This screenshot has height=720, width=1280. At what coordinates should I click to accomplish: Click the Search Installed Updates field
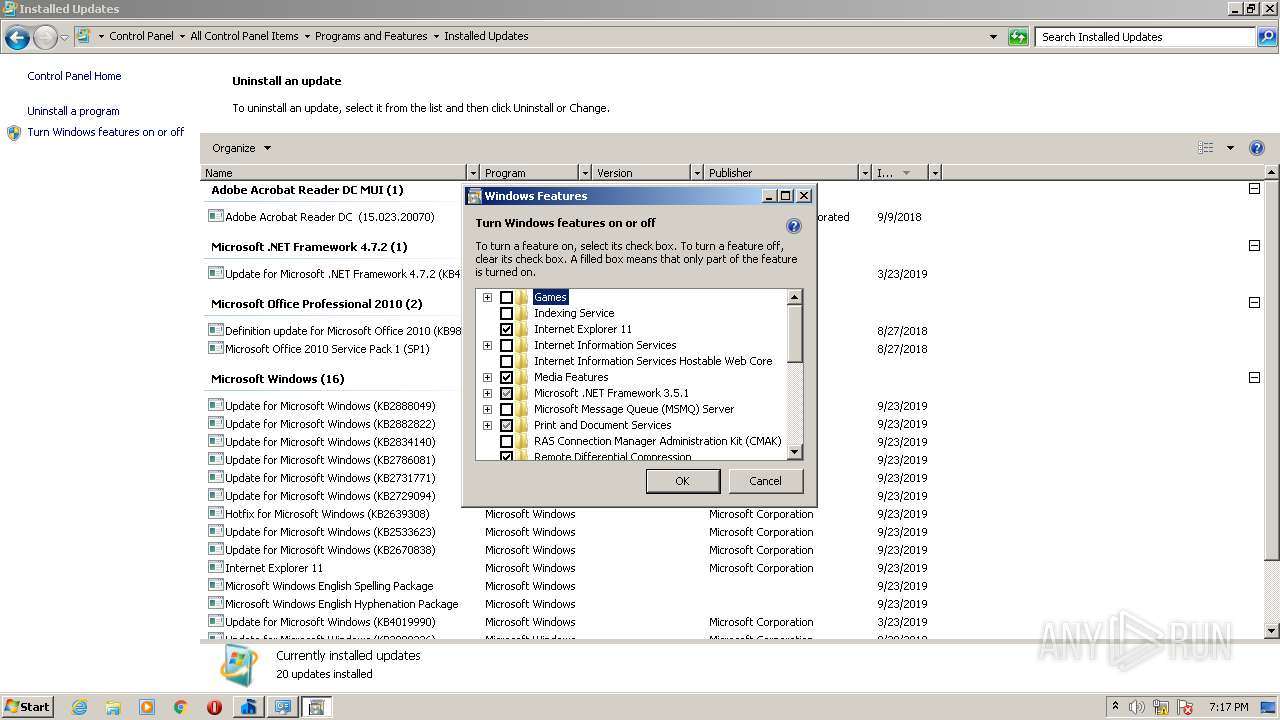click(1146, 37)
